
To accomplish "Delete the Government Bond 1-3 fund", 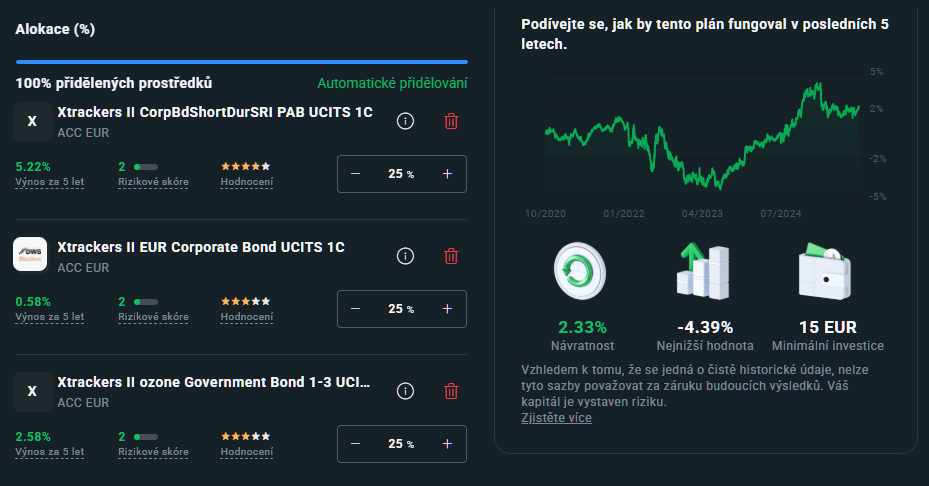I will tap(451, 391).
